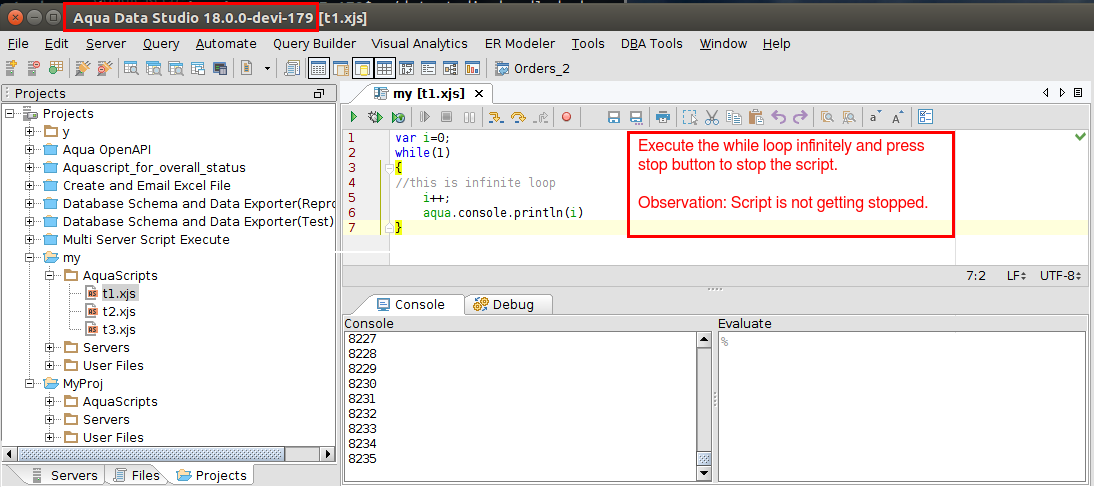This screenshot has height=487, width=1094.
Task: Click the first Query Analyzer magnifier window icon
Action: [x=130, y=68]
